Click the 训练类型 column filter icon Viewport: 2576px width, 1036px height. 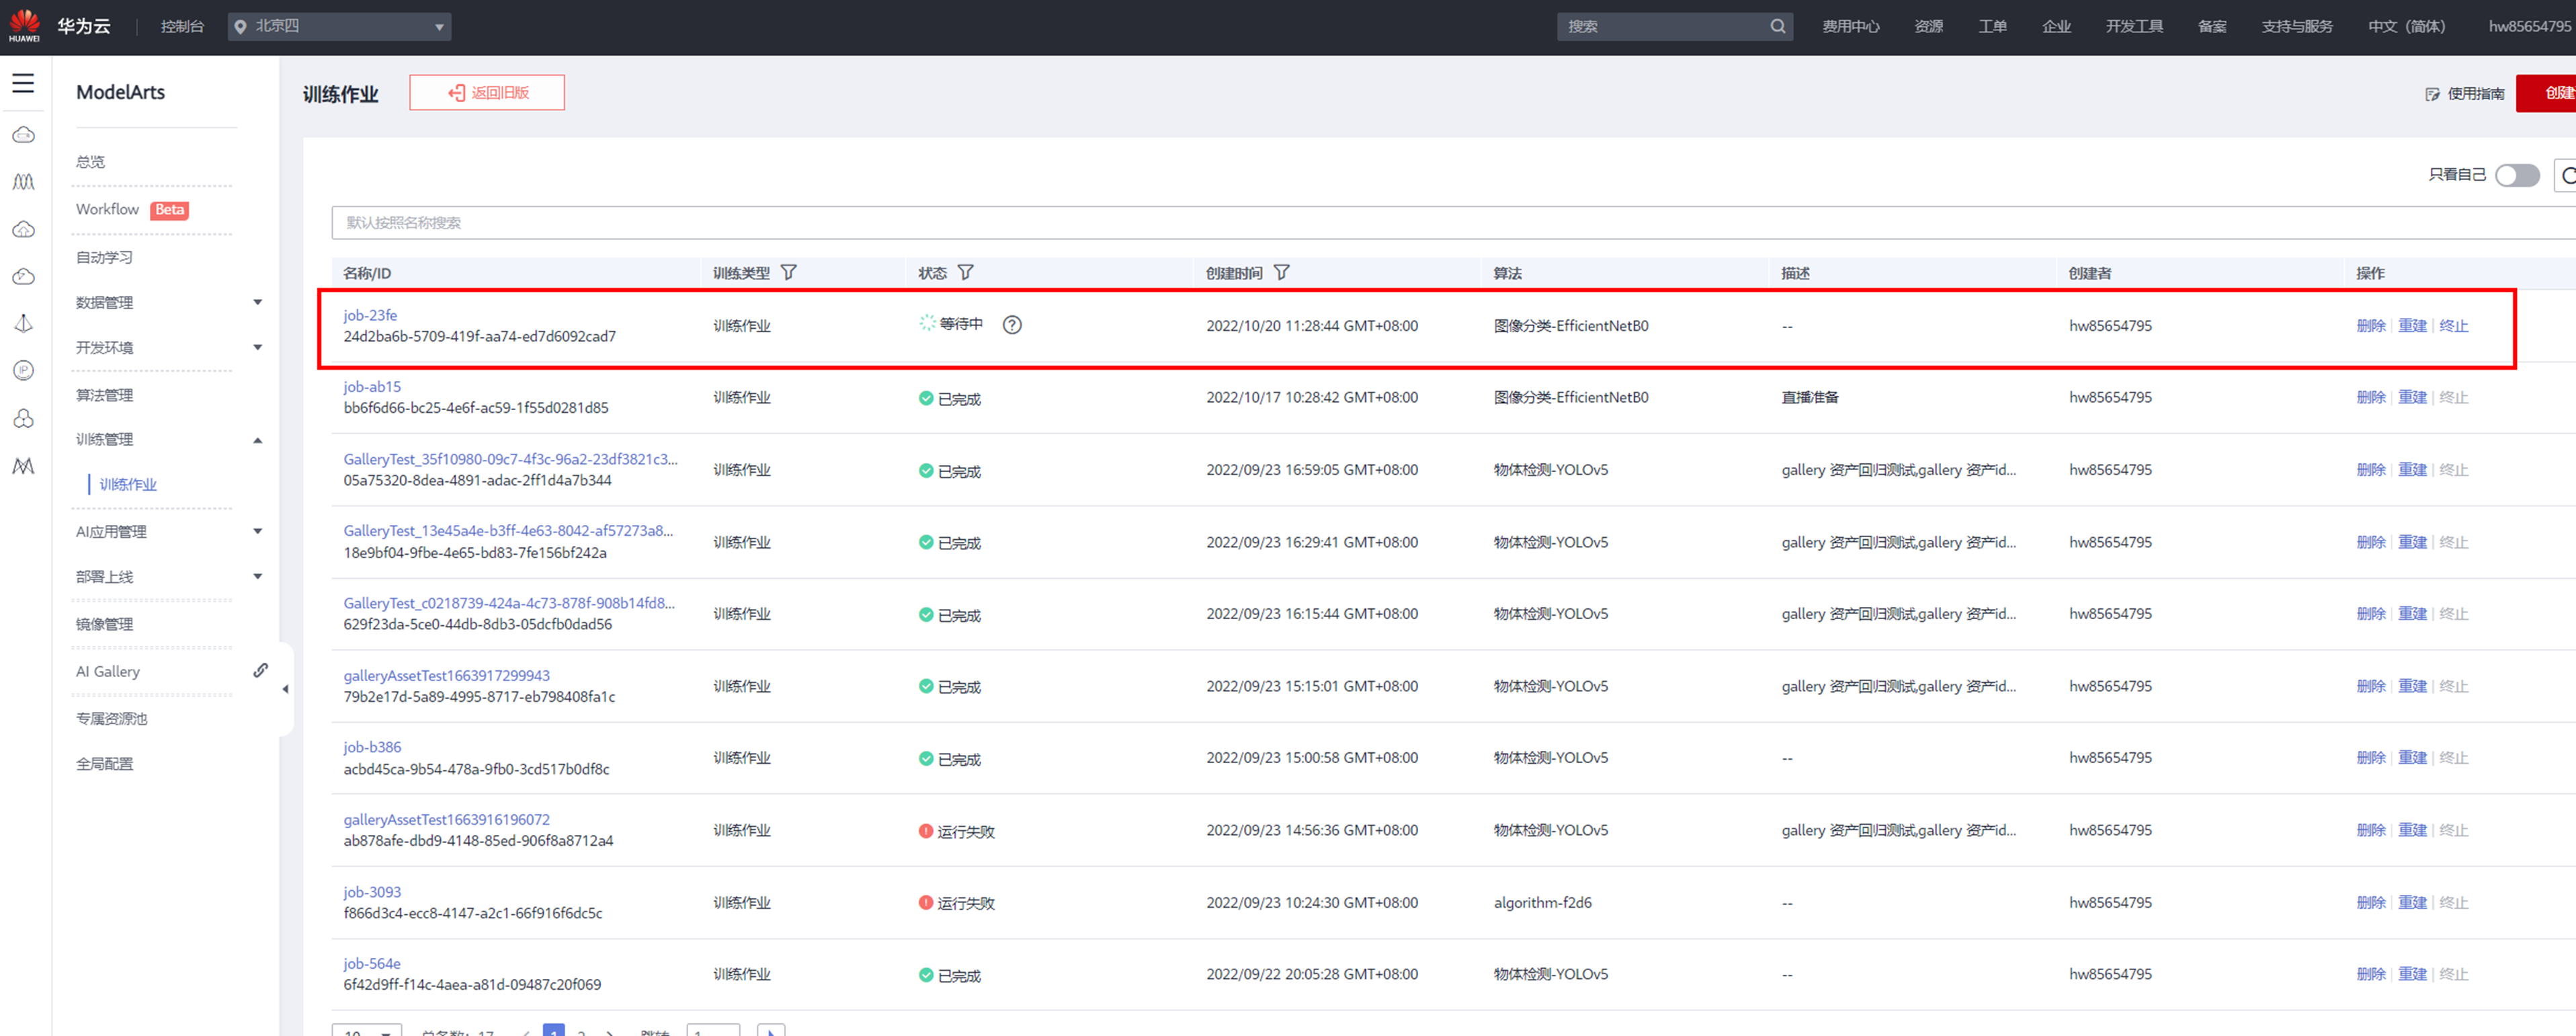(788, 272)
